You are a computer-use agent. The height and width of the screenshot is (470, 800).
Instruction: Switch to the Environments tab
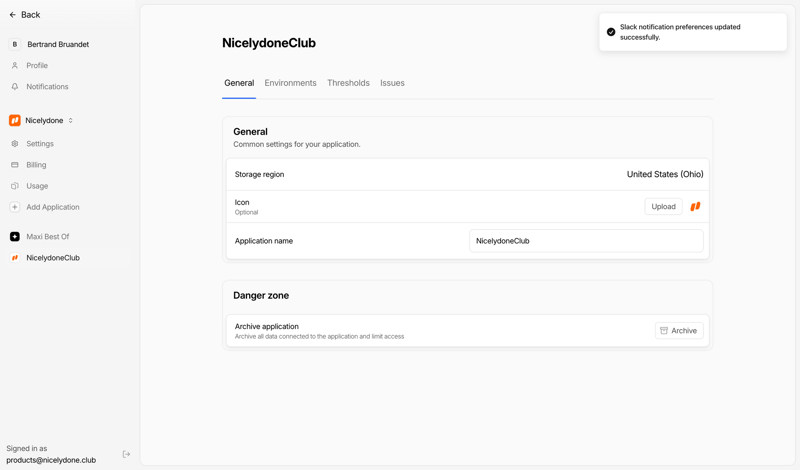tap(290, 83)
